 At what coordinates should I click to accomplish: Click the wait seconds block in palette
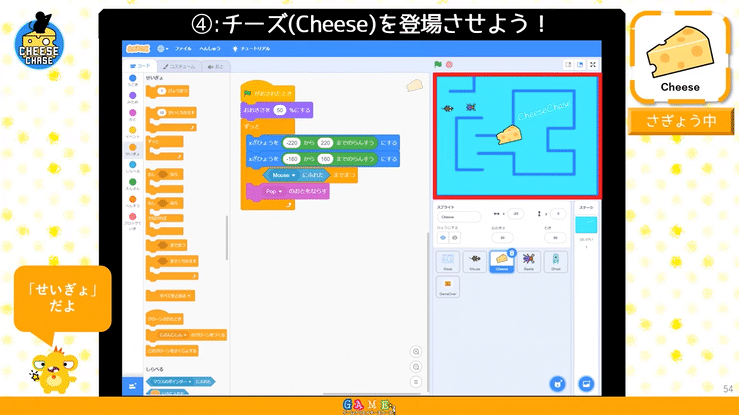pos(167,91)
